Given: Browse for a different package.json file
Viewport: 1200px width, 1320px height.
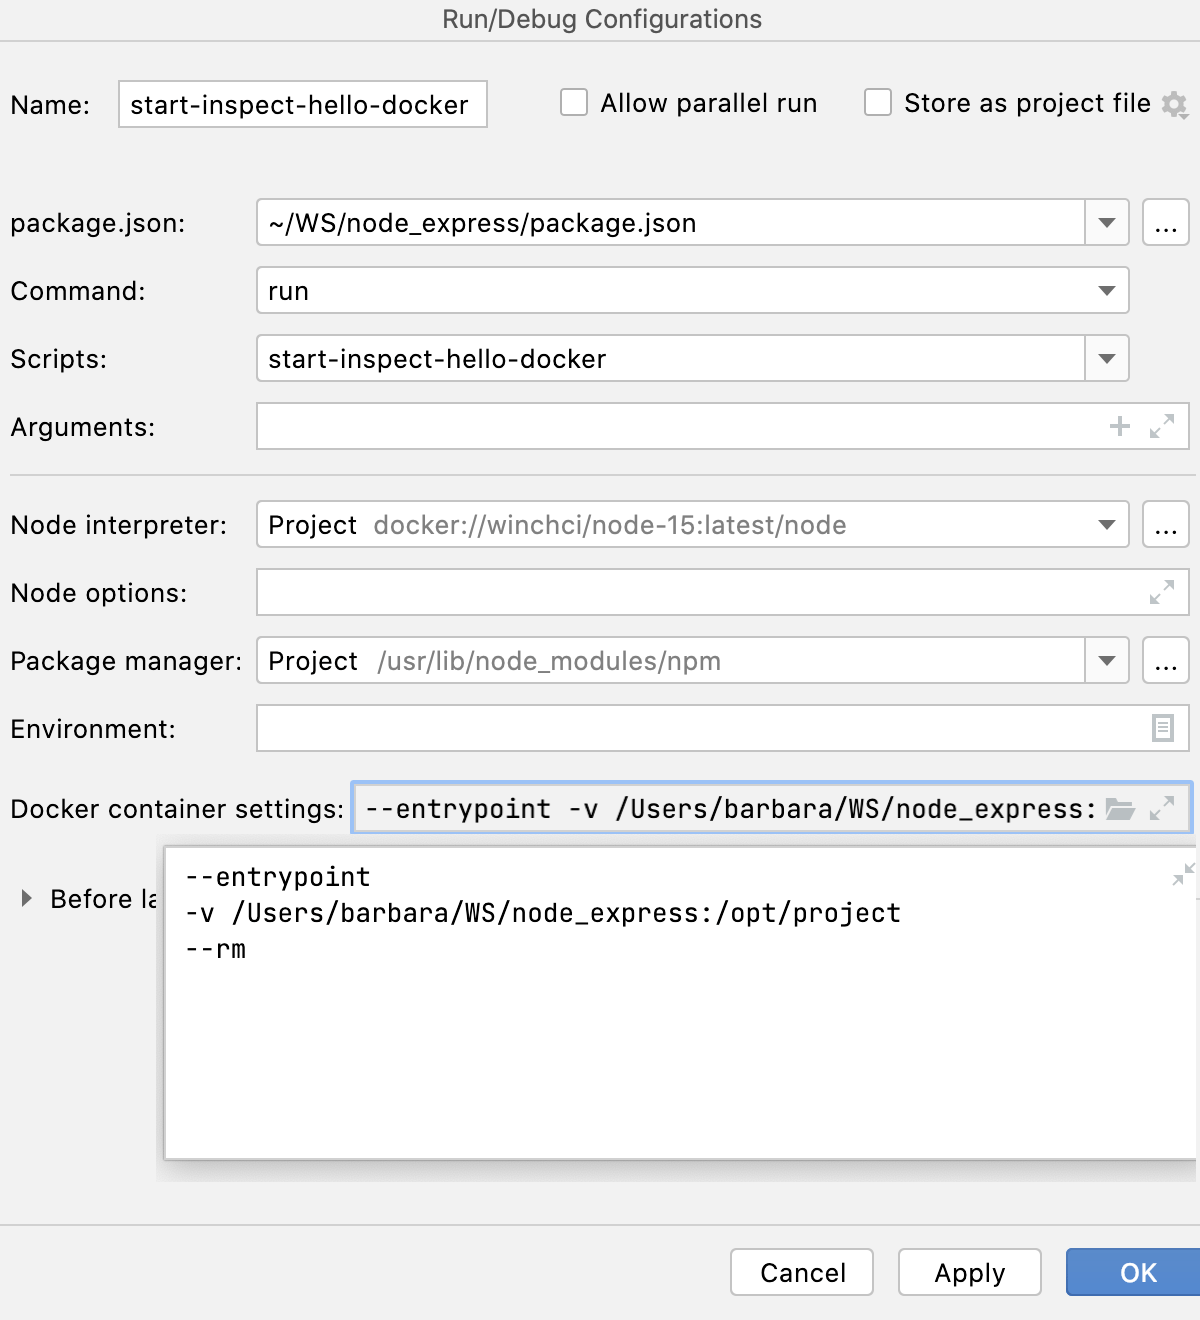Looking at the screenshot, I should (1165, 222).
